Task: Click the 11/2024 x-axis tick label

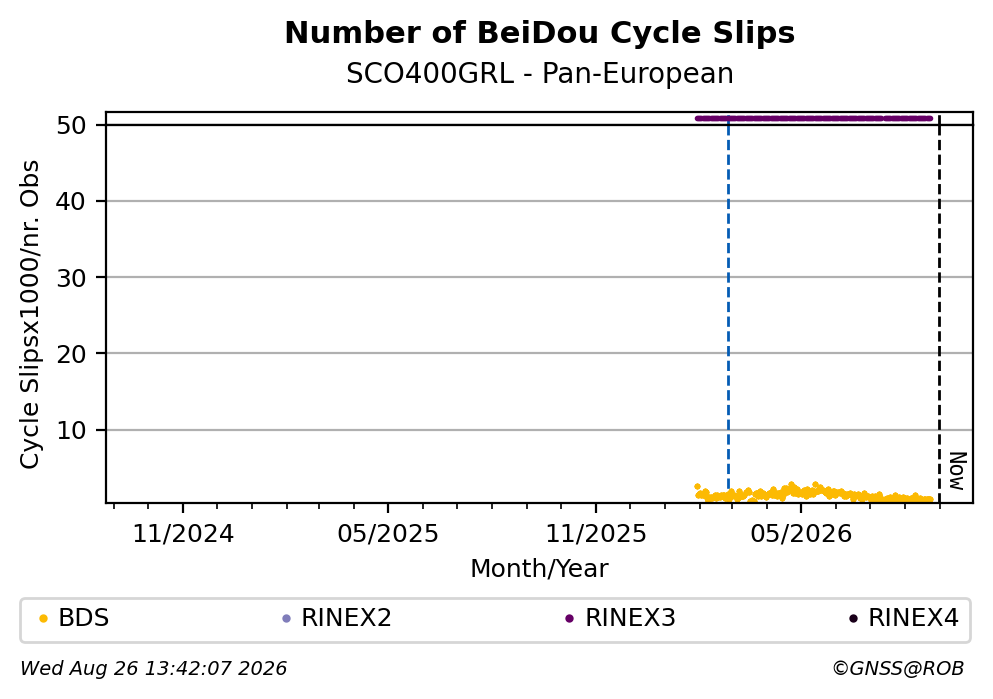Action: pyautogui.click(x=183, y=534)
